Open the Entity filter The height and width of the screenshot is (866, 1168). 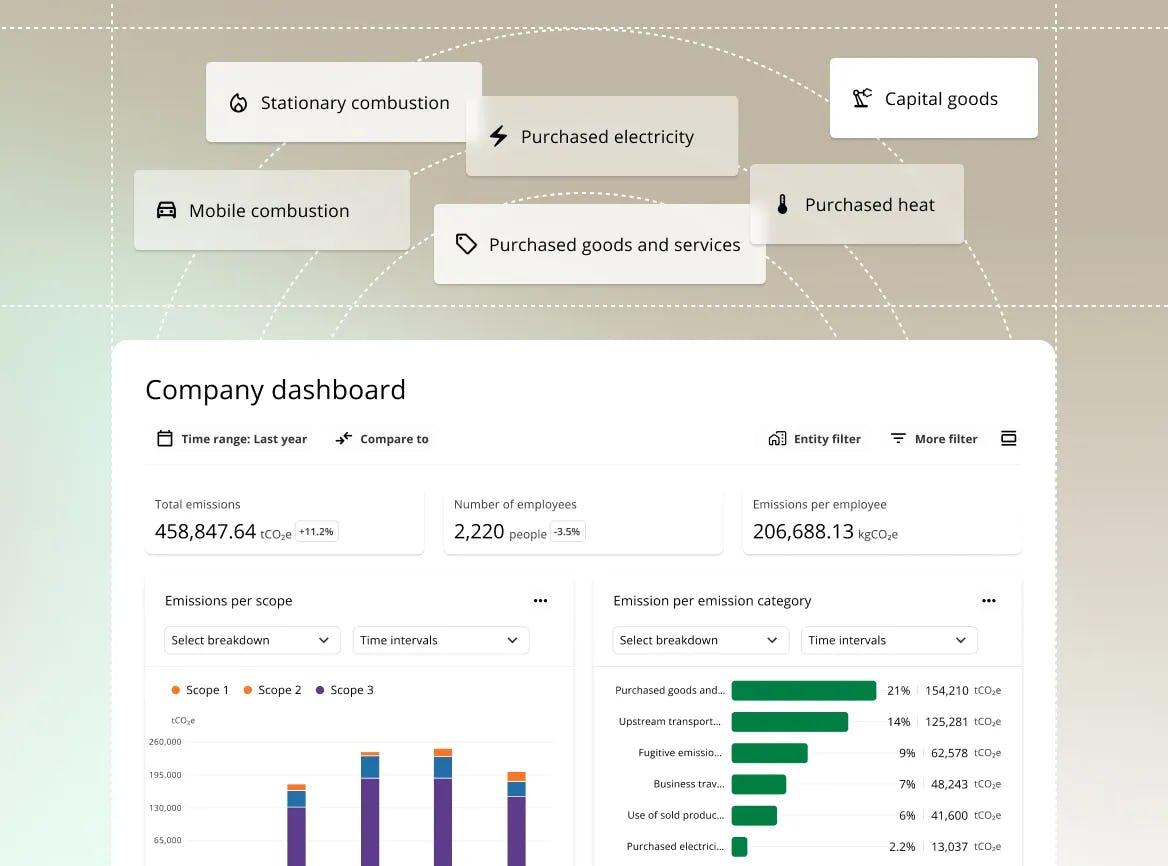coord(814,438)
